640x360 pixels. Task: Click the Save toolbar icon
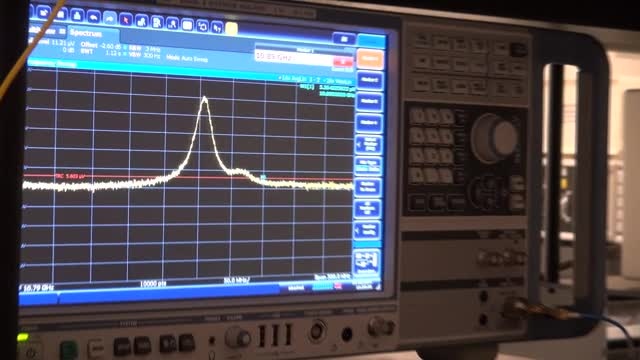[x=60, y=14]
